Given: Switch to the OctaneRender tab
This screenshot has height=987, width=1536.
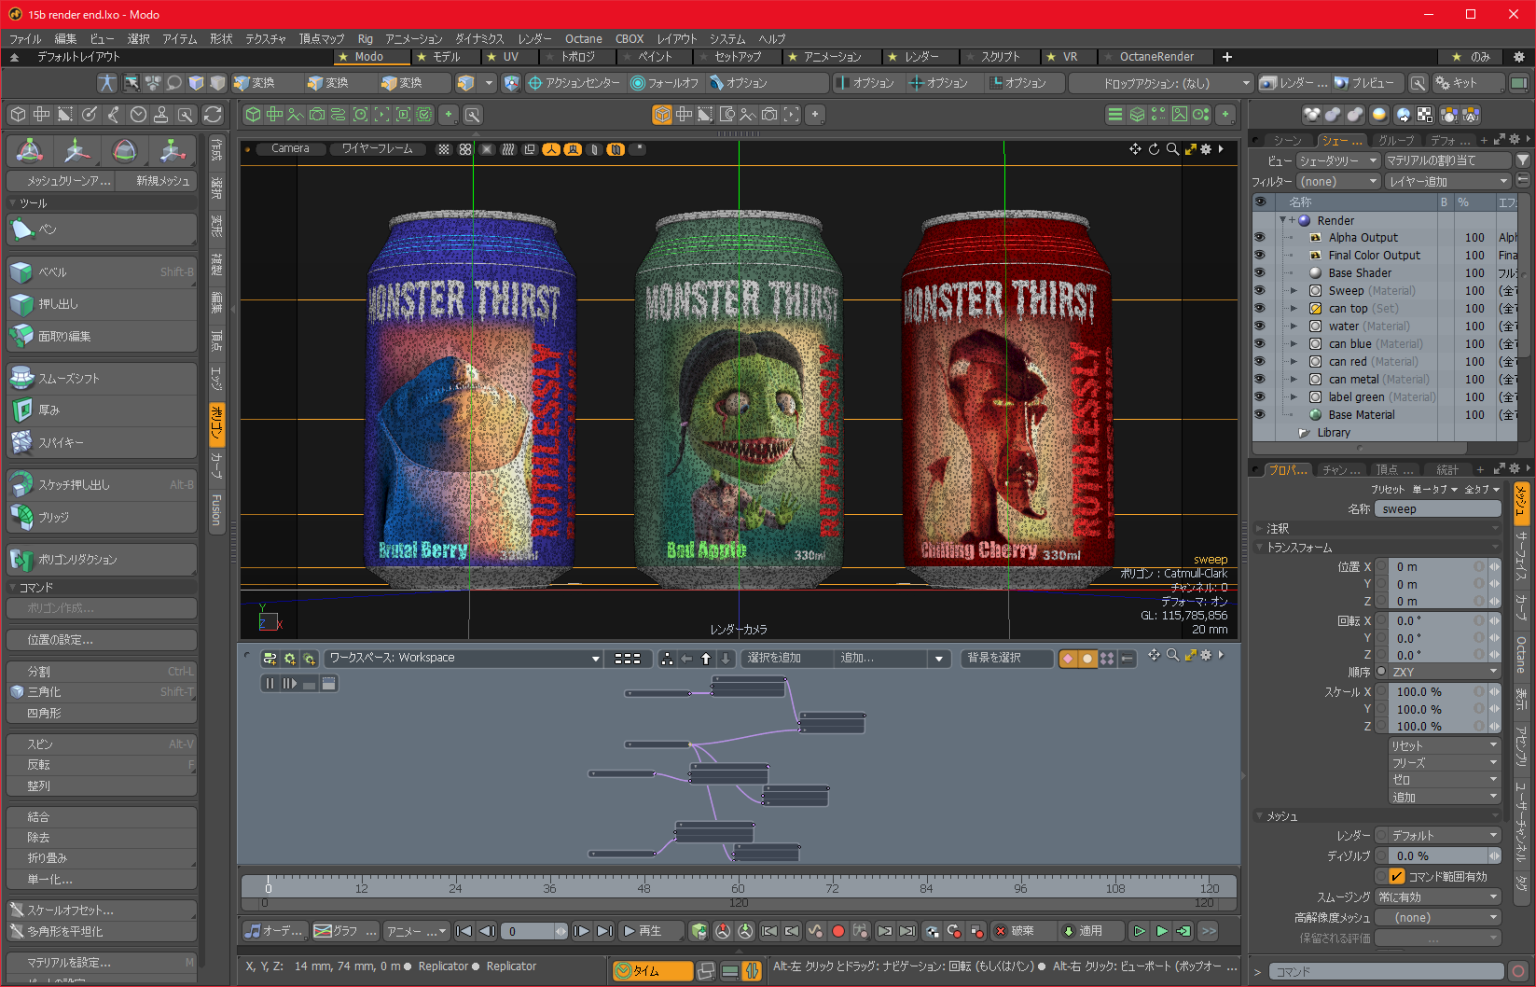Looking at the screenshot, I should point(1155,57).
